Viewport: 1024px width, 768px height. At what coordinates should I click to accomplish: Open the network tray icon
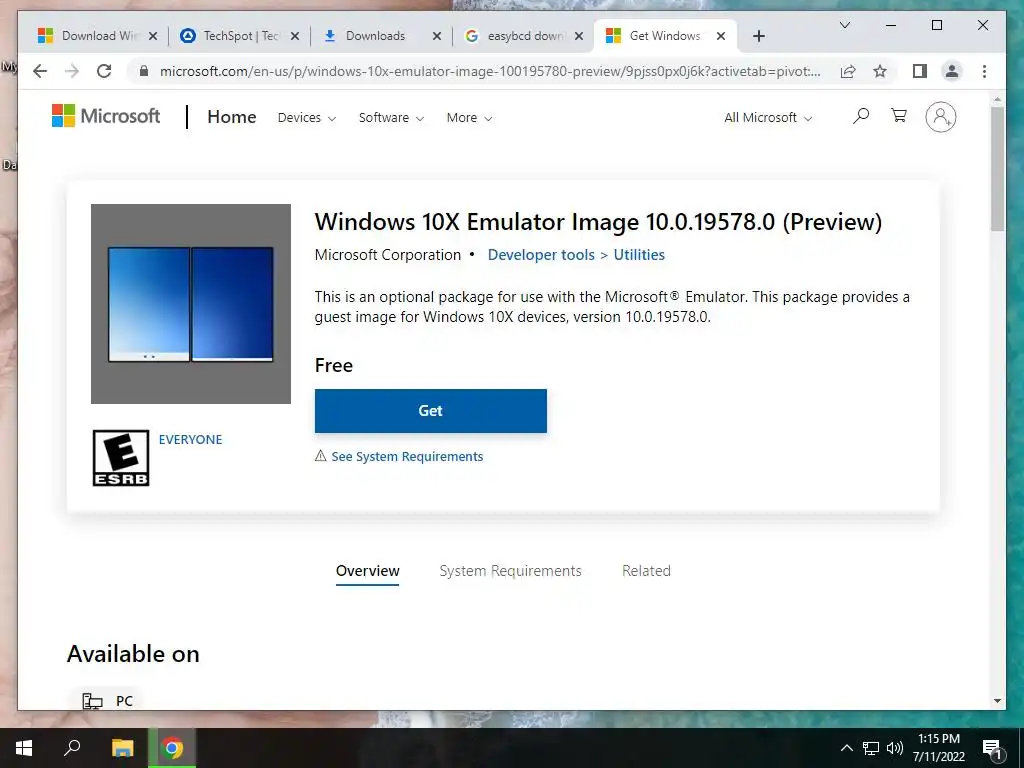pos(871,748)
